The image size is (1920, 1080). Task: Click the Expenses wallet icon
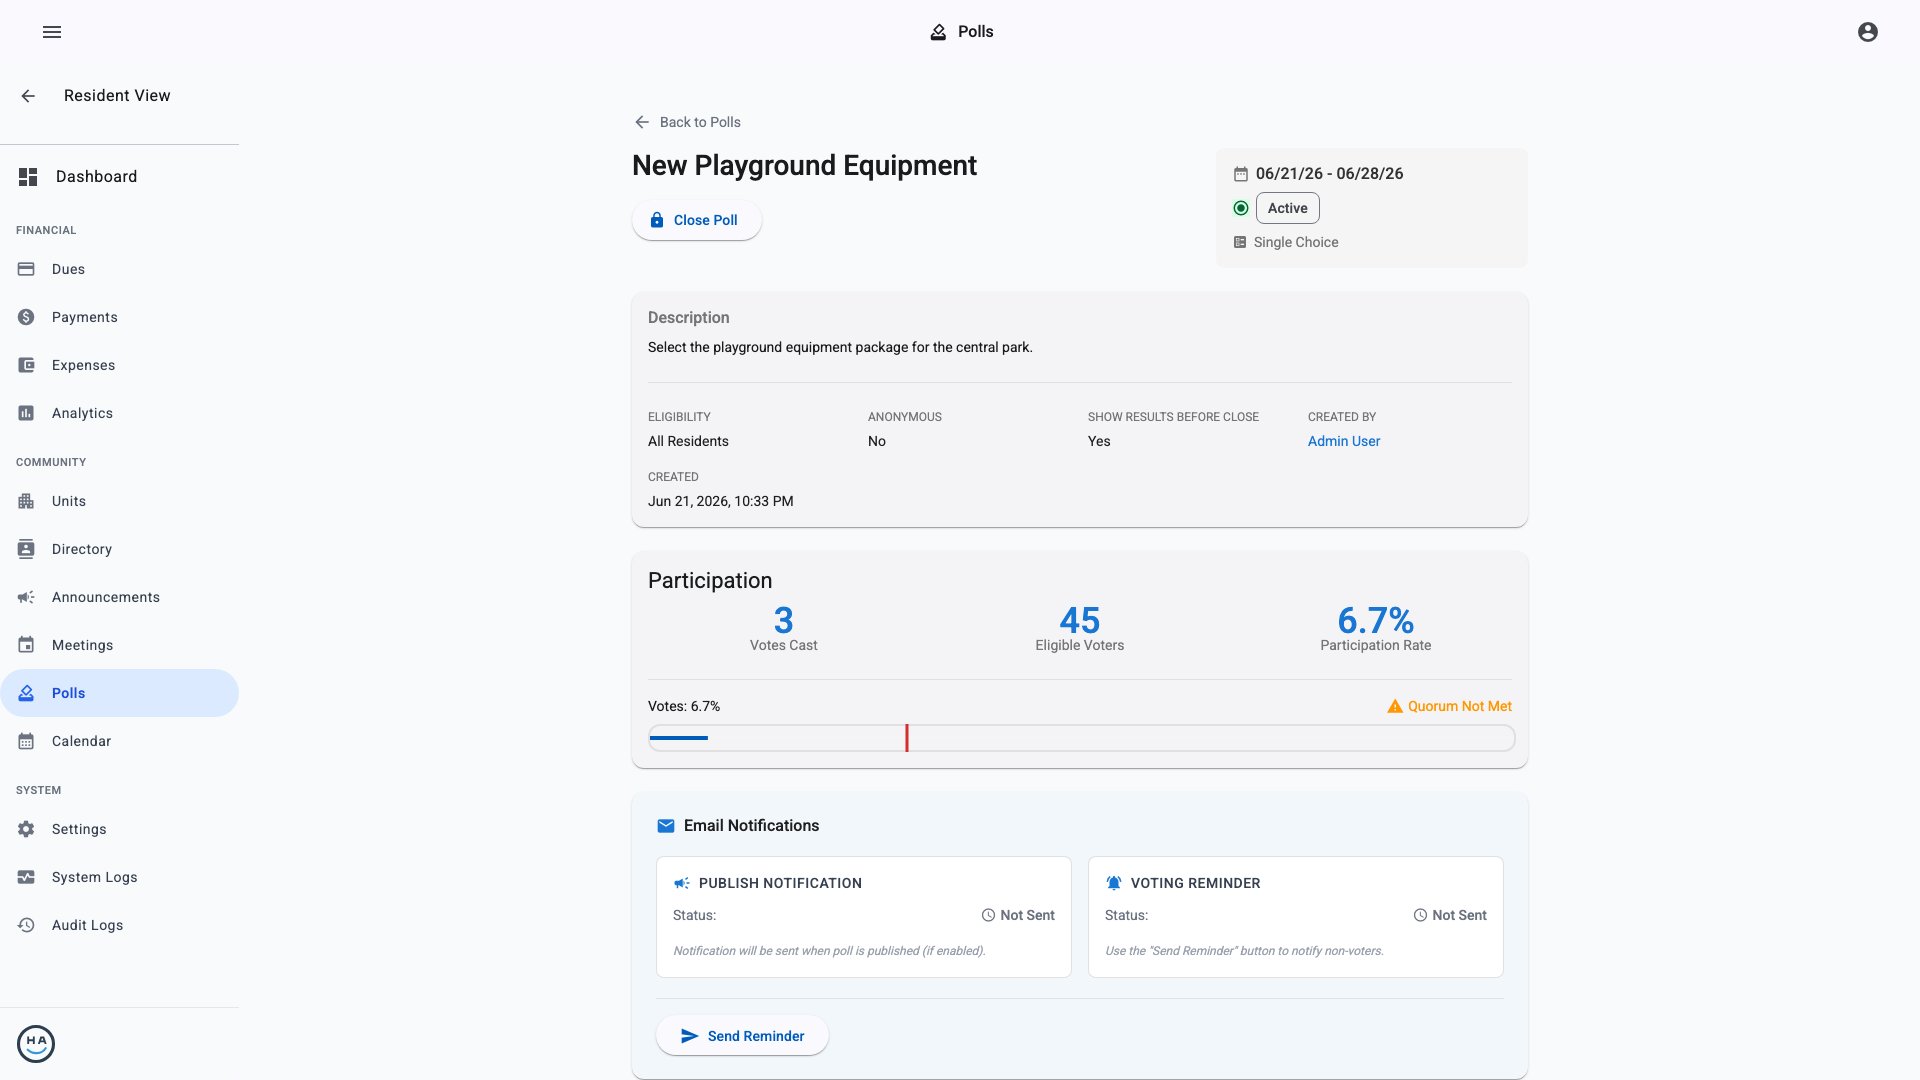click(x=26, y=365)
